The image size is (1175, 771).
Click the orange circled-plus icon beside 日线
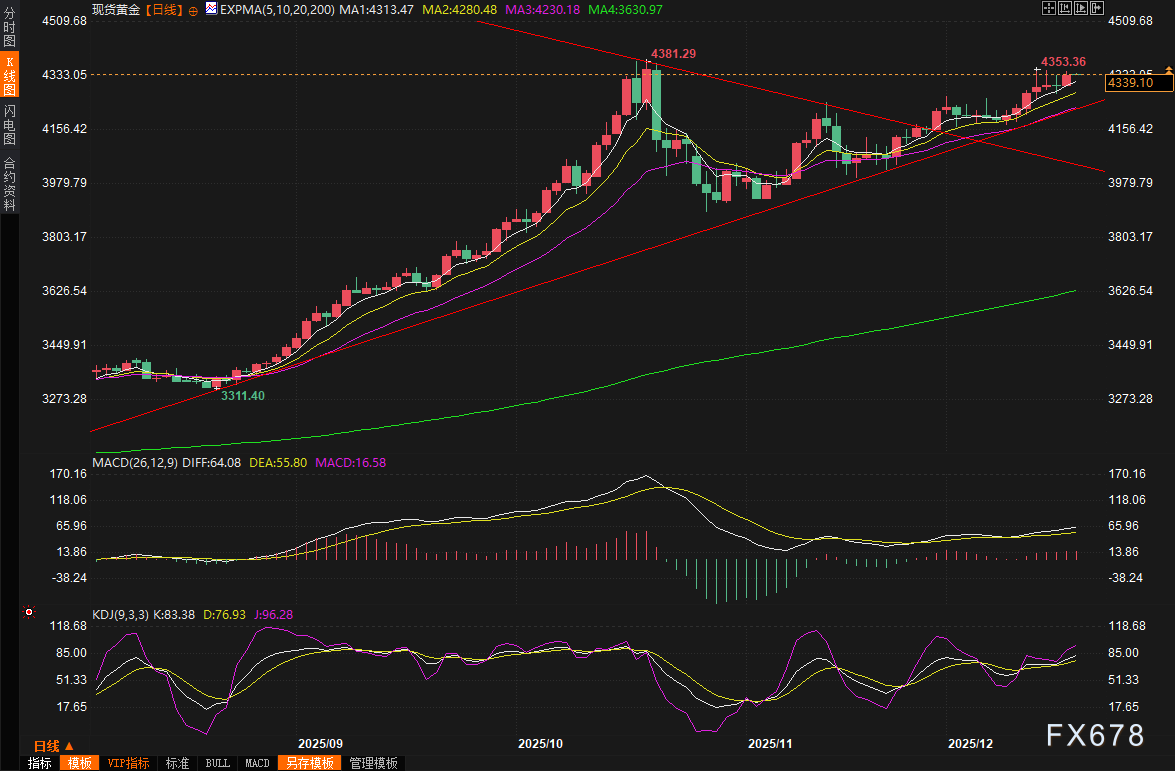click(x=193, y=9)
